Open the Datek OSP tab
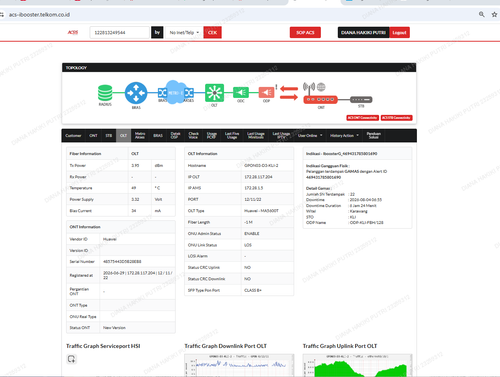 (x=175, y=135)
